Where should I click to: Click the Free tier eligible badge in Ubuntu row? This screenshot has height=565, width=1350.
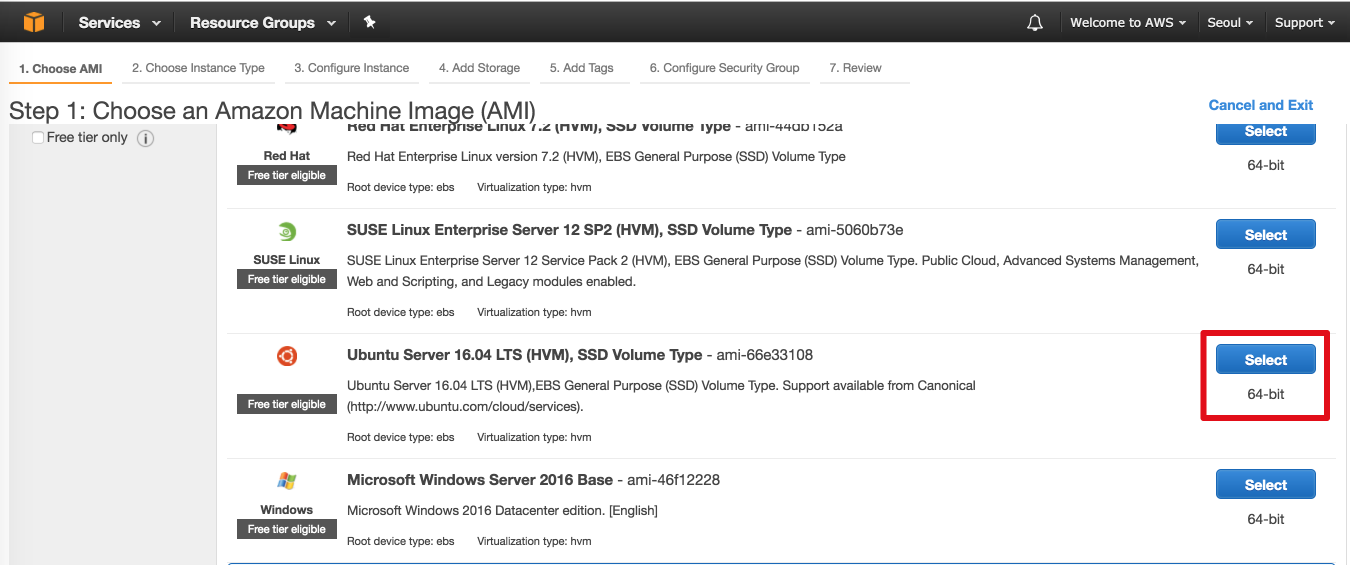pos(287,404)
